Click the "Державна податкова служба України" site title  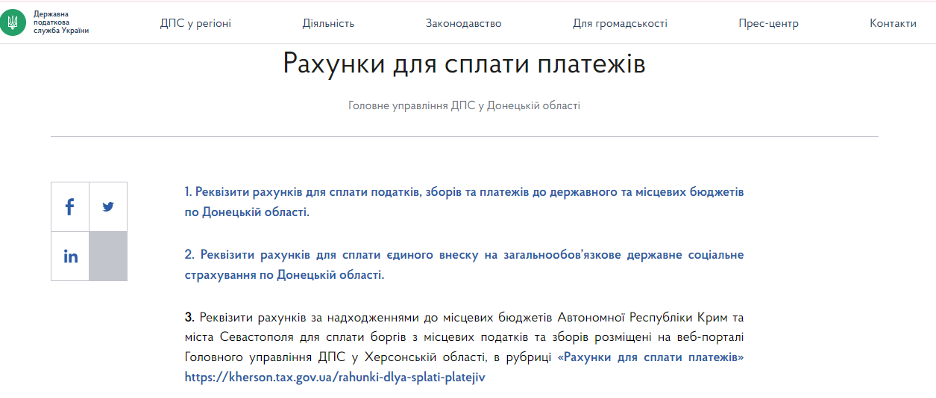pos(61,23)
